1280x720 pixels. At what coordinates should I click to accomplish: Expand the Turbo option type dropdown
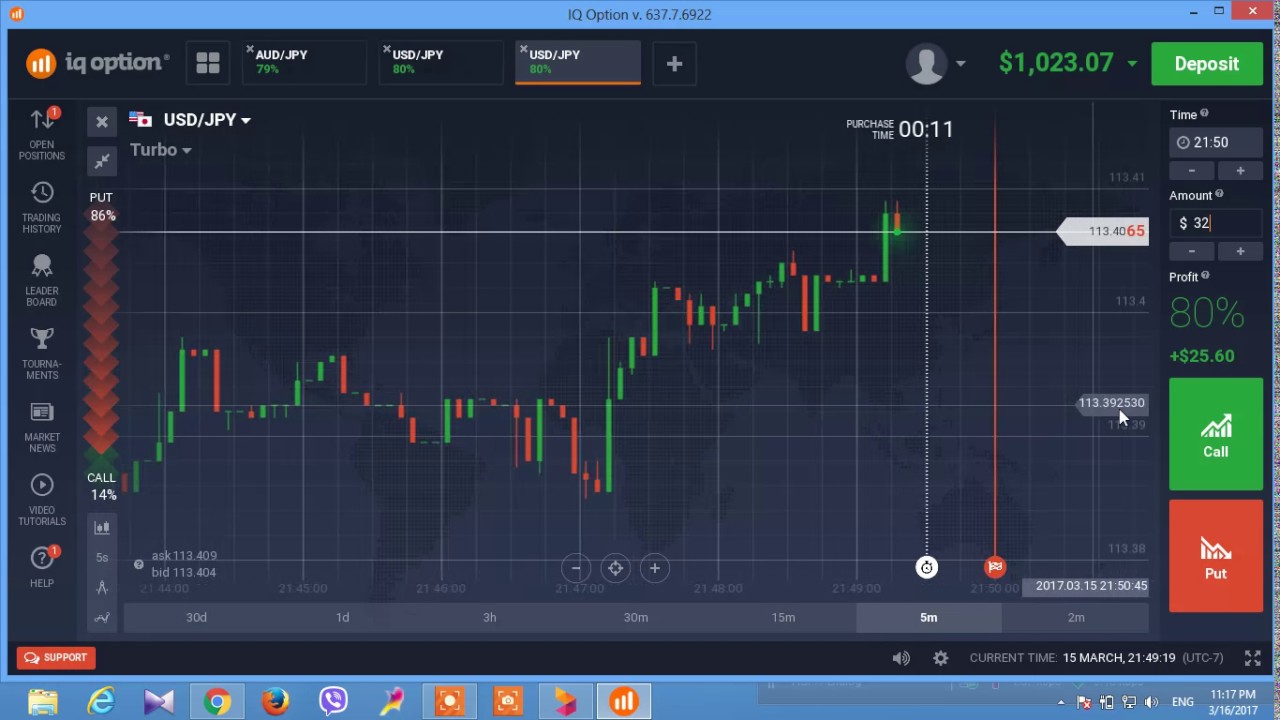coord(160,150)
